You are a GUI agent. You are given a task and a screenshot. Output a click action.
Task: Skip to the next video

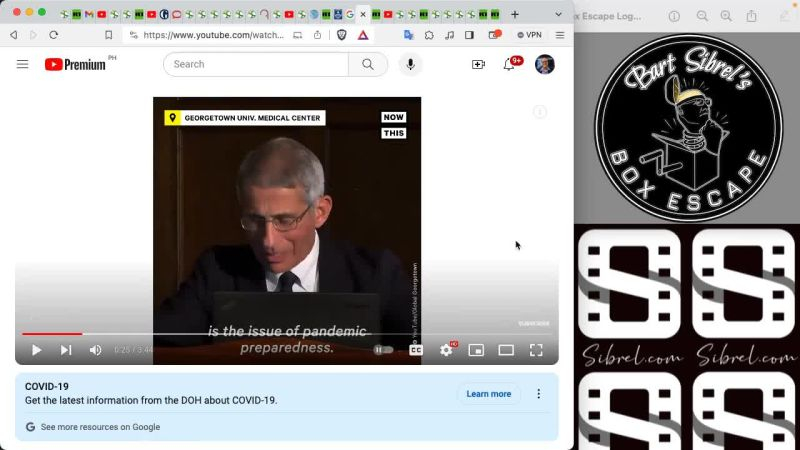(66, 350)
